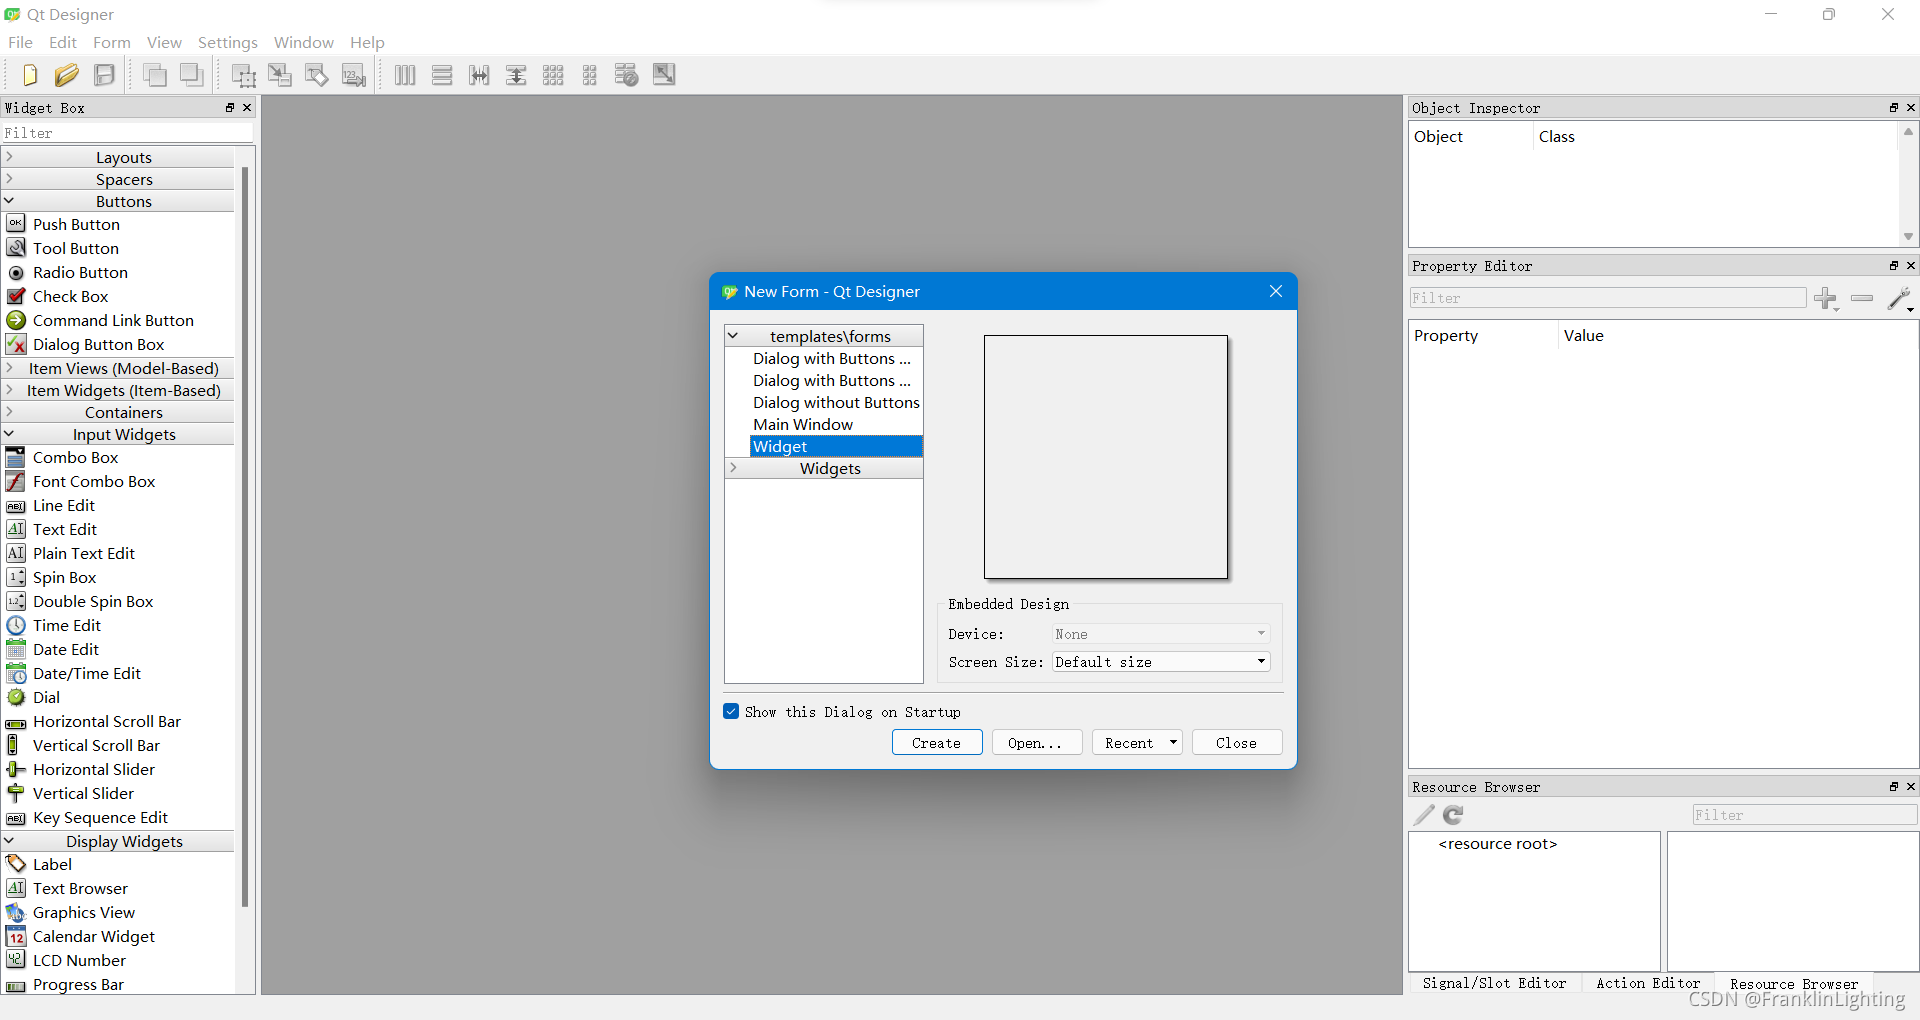Expand the Widgets tree in dialog
Viewport: 1920px width, 1020px height.
pyautogui.click(x=733, y=468)
